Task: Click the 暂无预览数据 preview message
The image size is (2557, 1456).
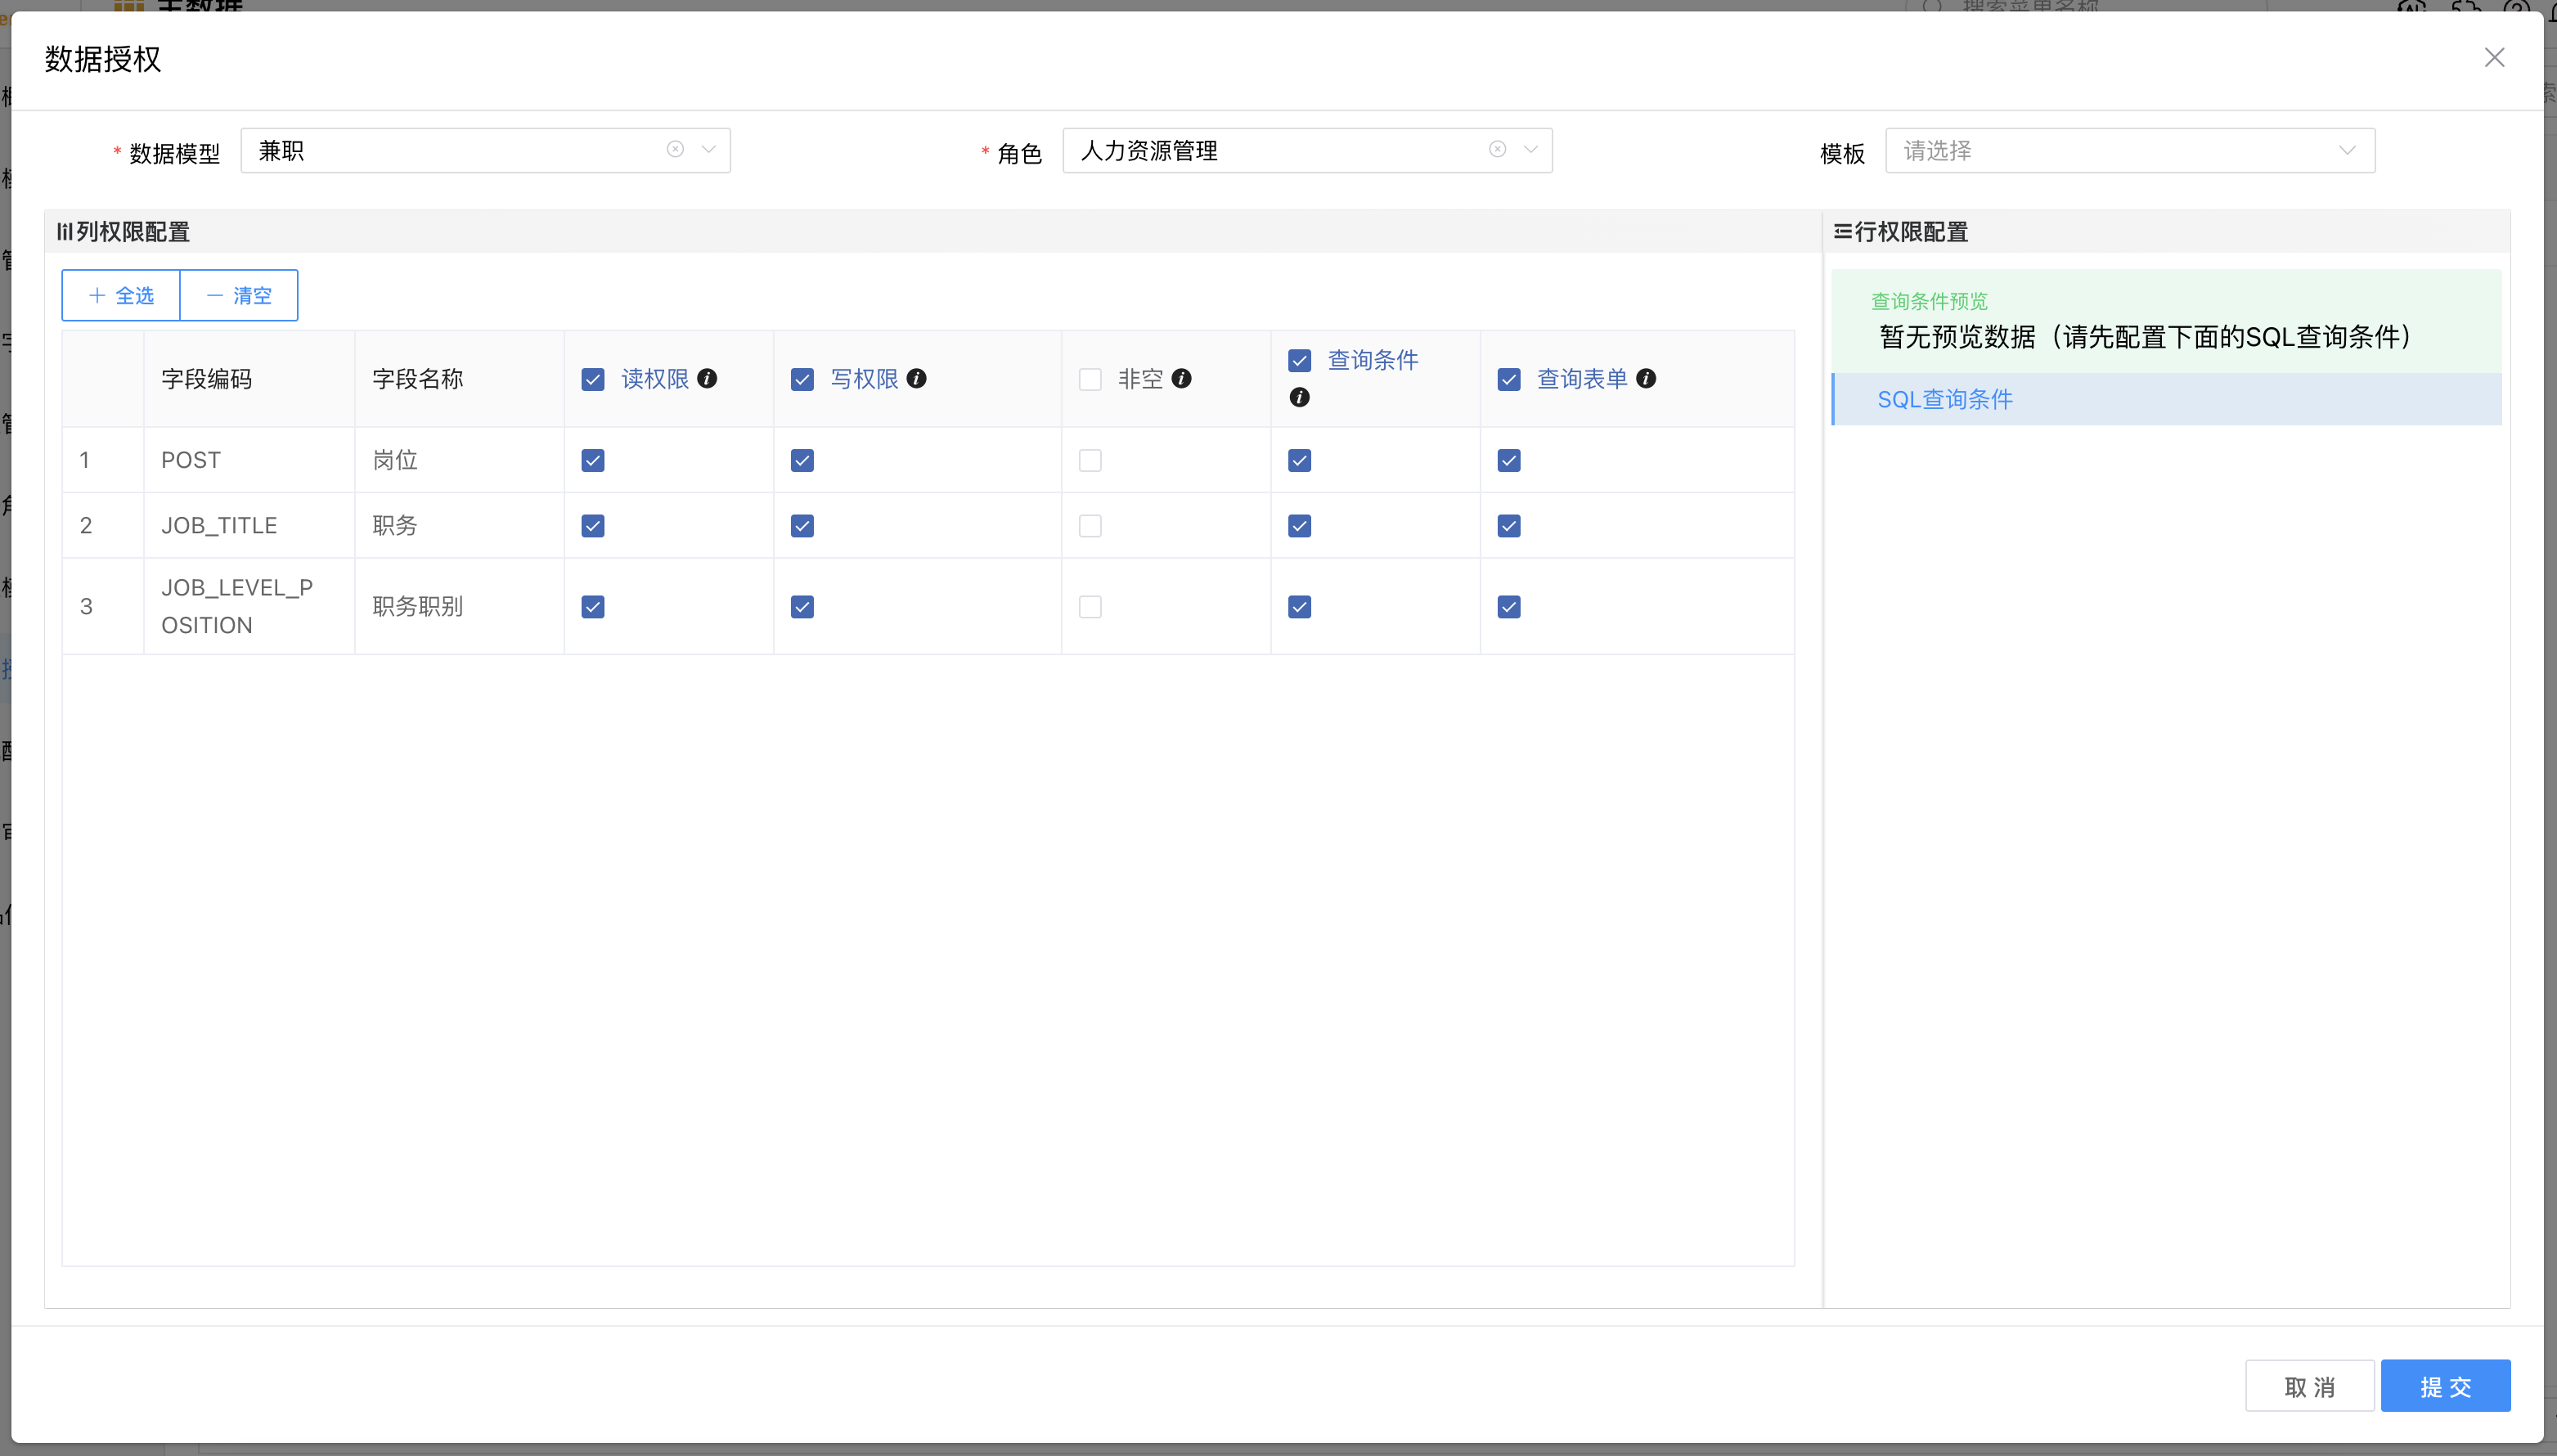Action: click(x=2146, y=337)
